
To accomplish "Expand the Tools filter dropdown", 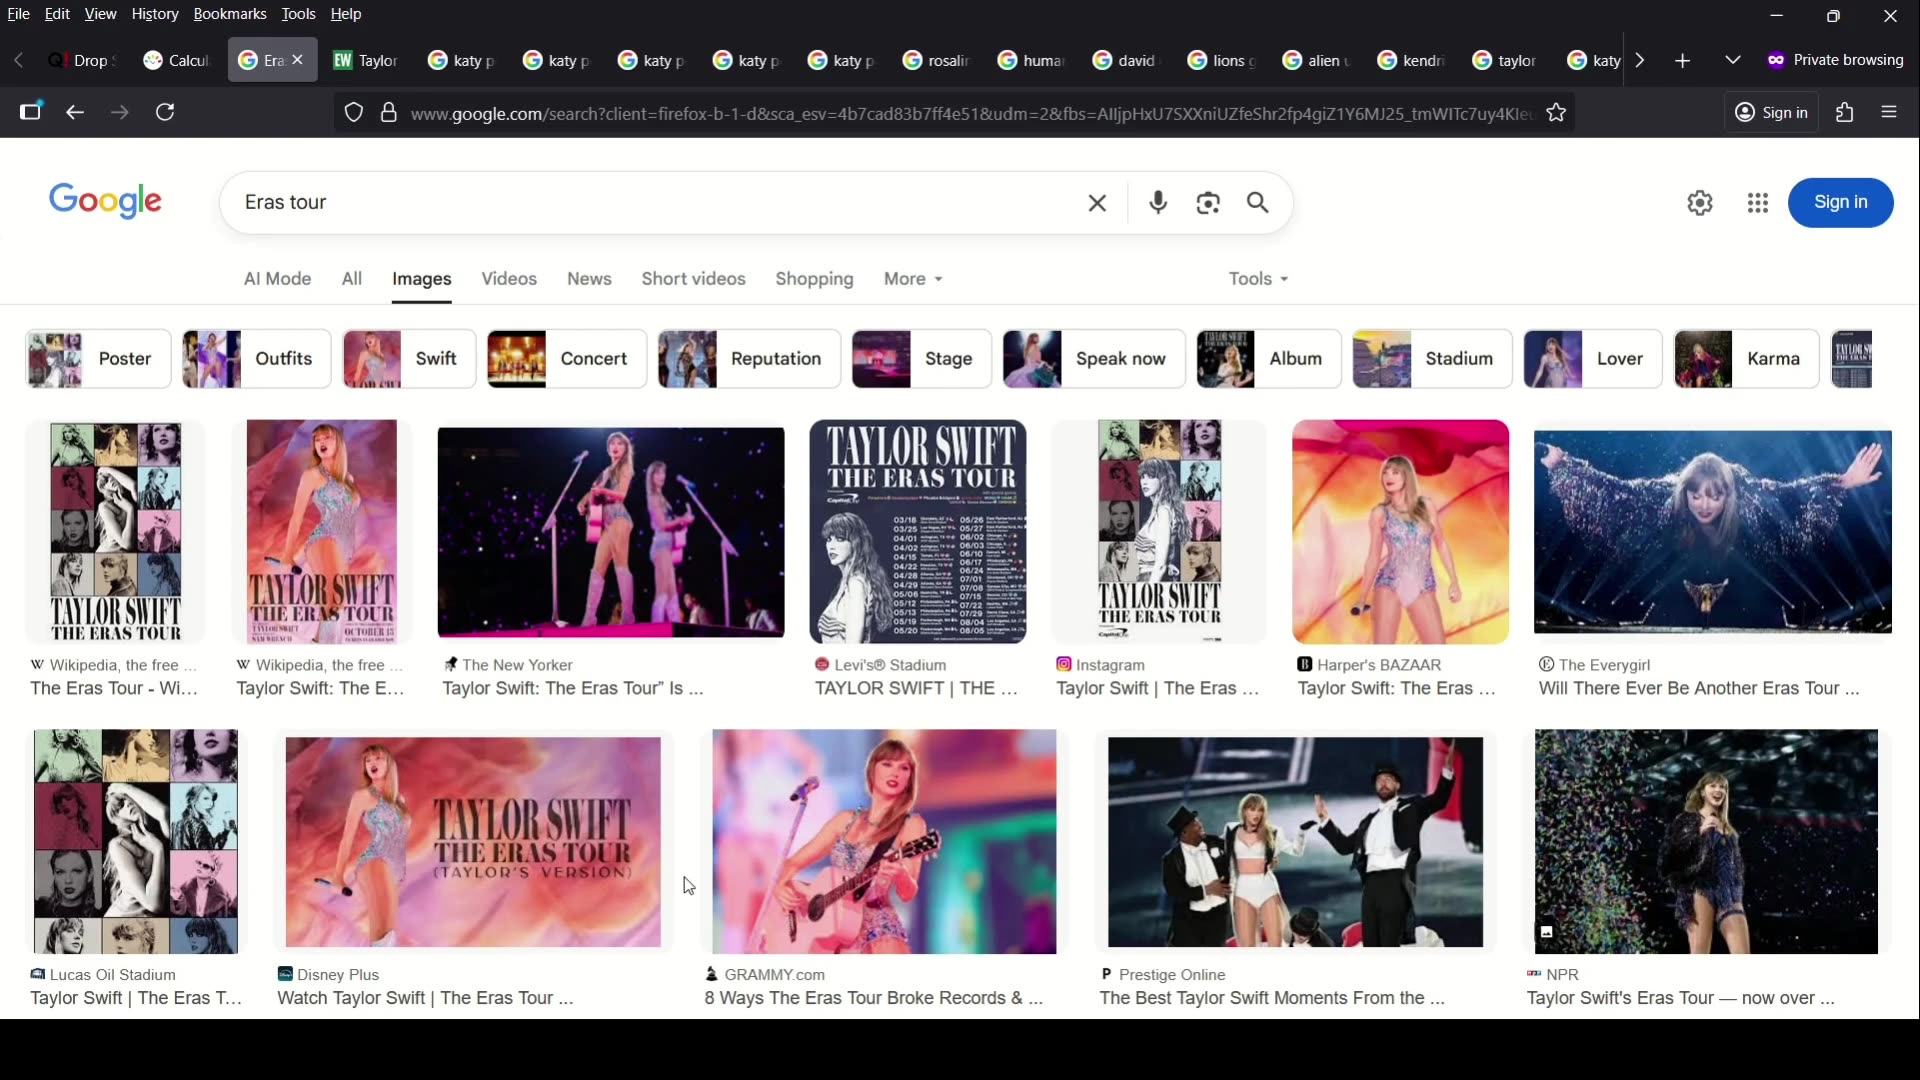I will pos(1258,279).
